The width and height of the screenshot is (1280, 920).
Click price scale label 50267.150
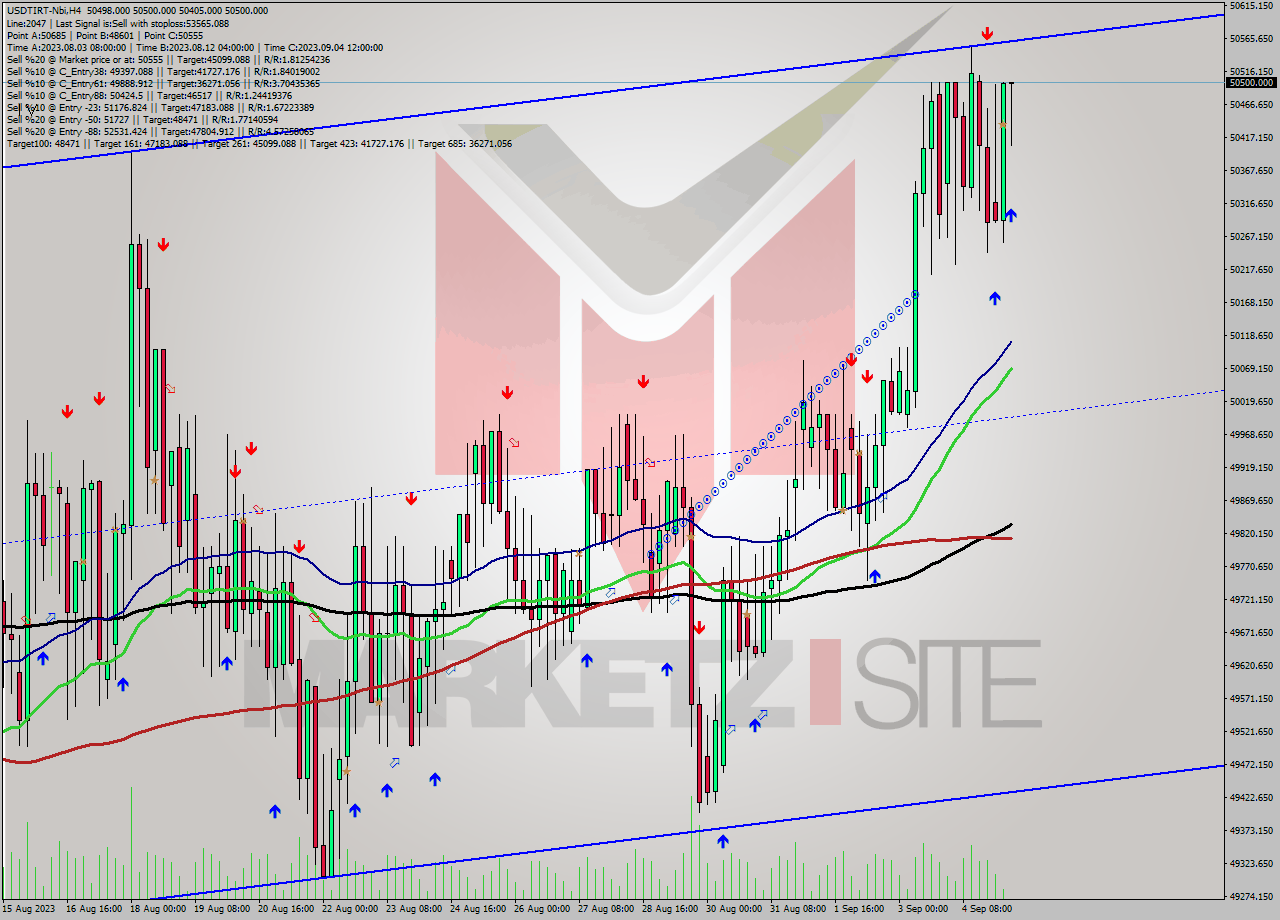[1251, 236]
